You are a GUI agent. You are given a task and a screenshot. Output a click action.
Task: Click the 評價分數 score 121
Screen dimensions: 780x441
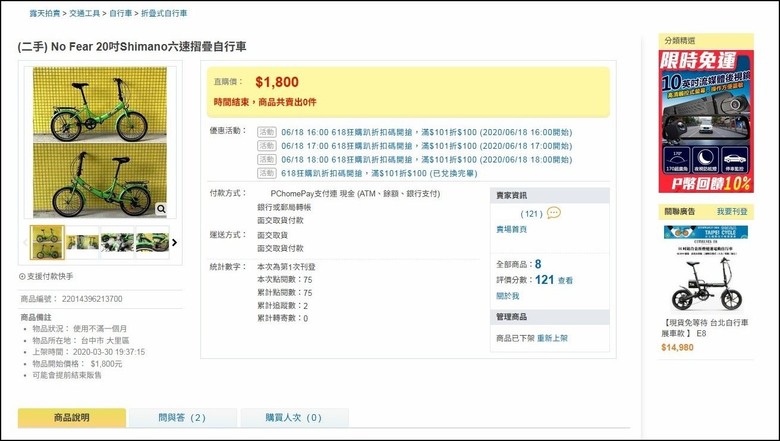(x=545, y=280)
